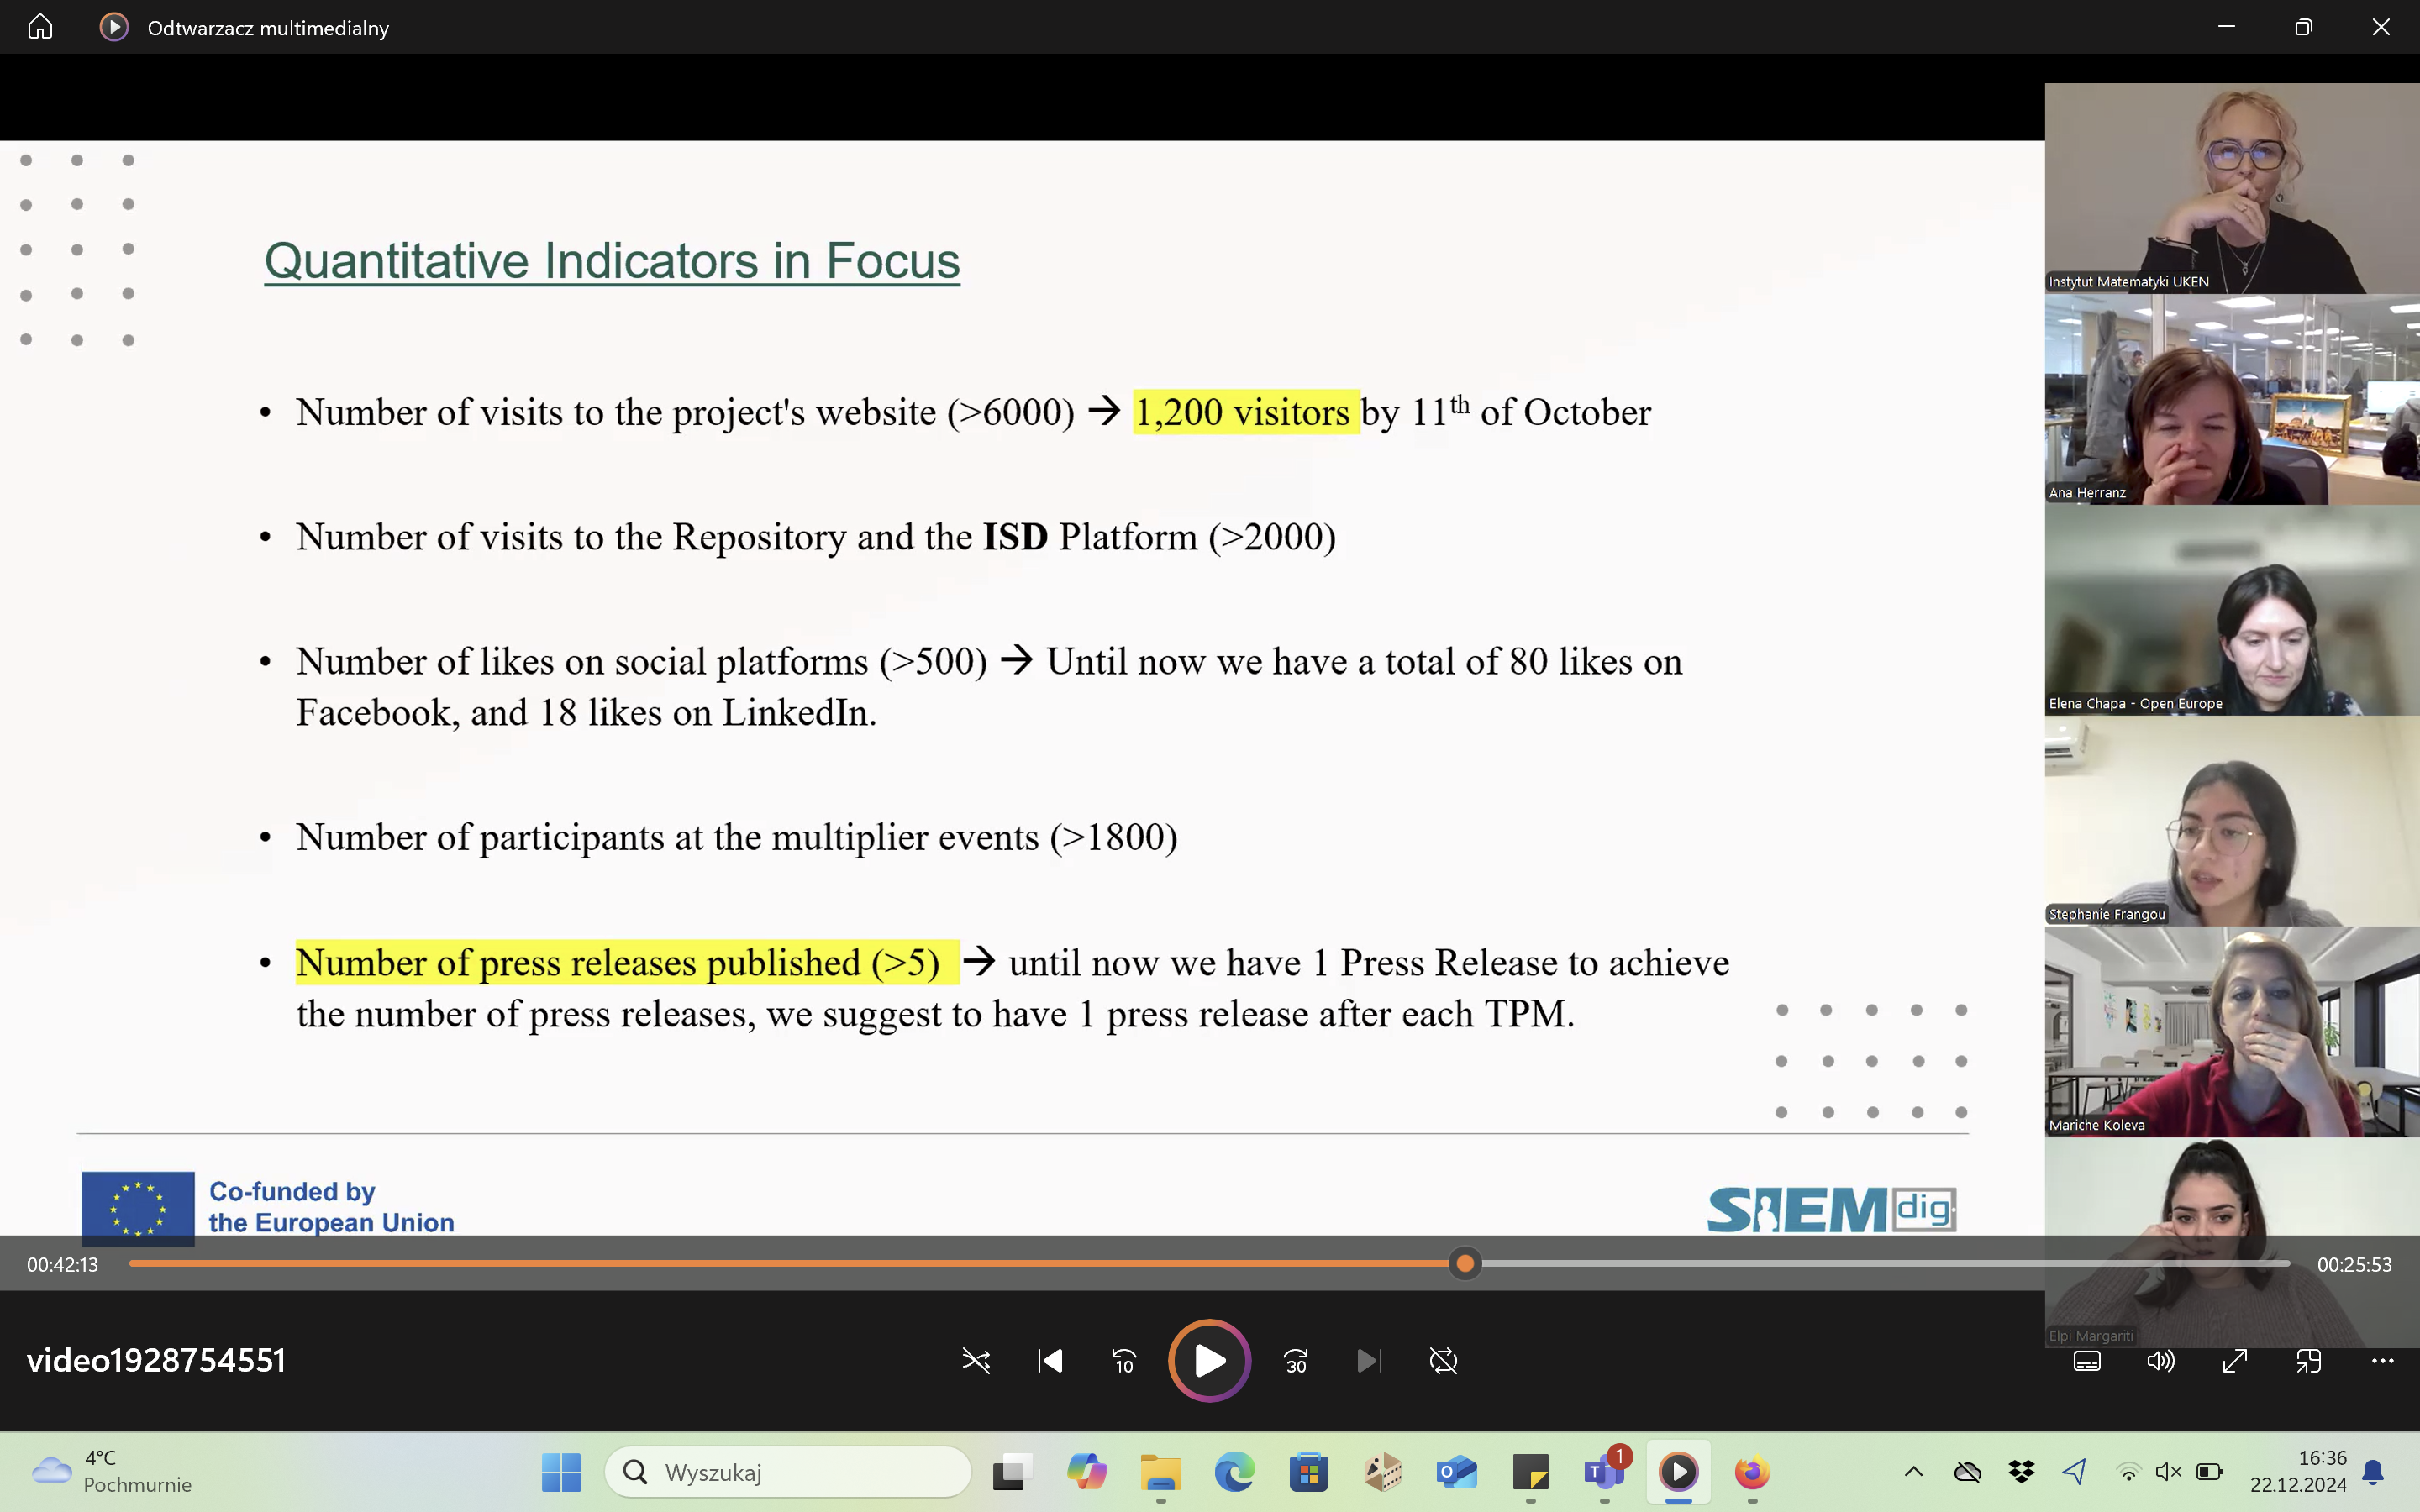This screenshot has width=2420, height=1512.
Task: Open Microsoft Teams from the taskbar
Action: pyautogui.click(x=1604, y=1472)
